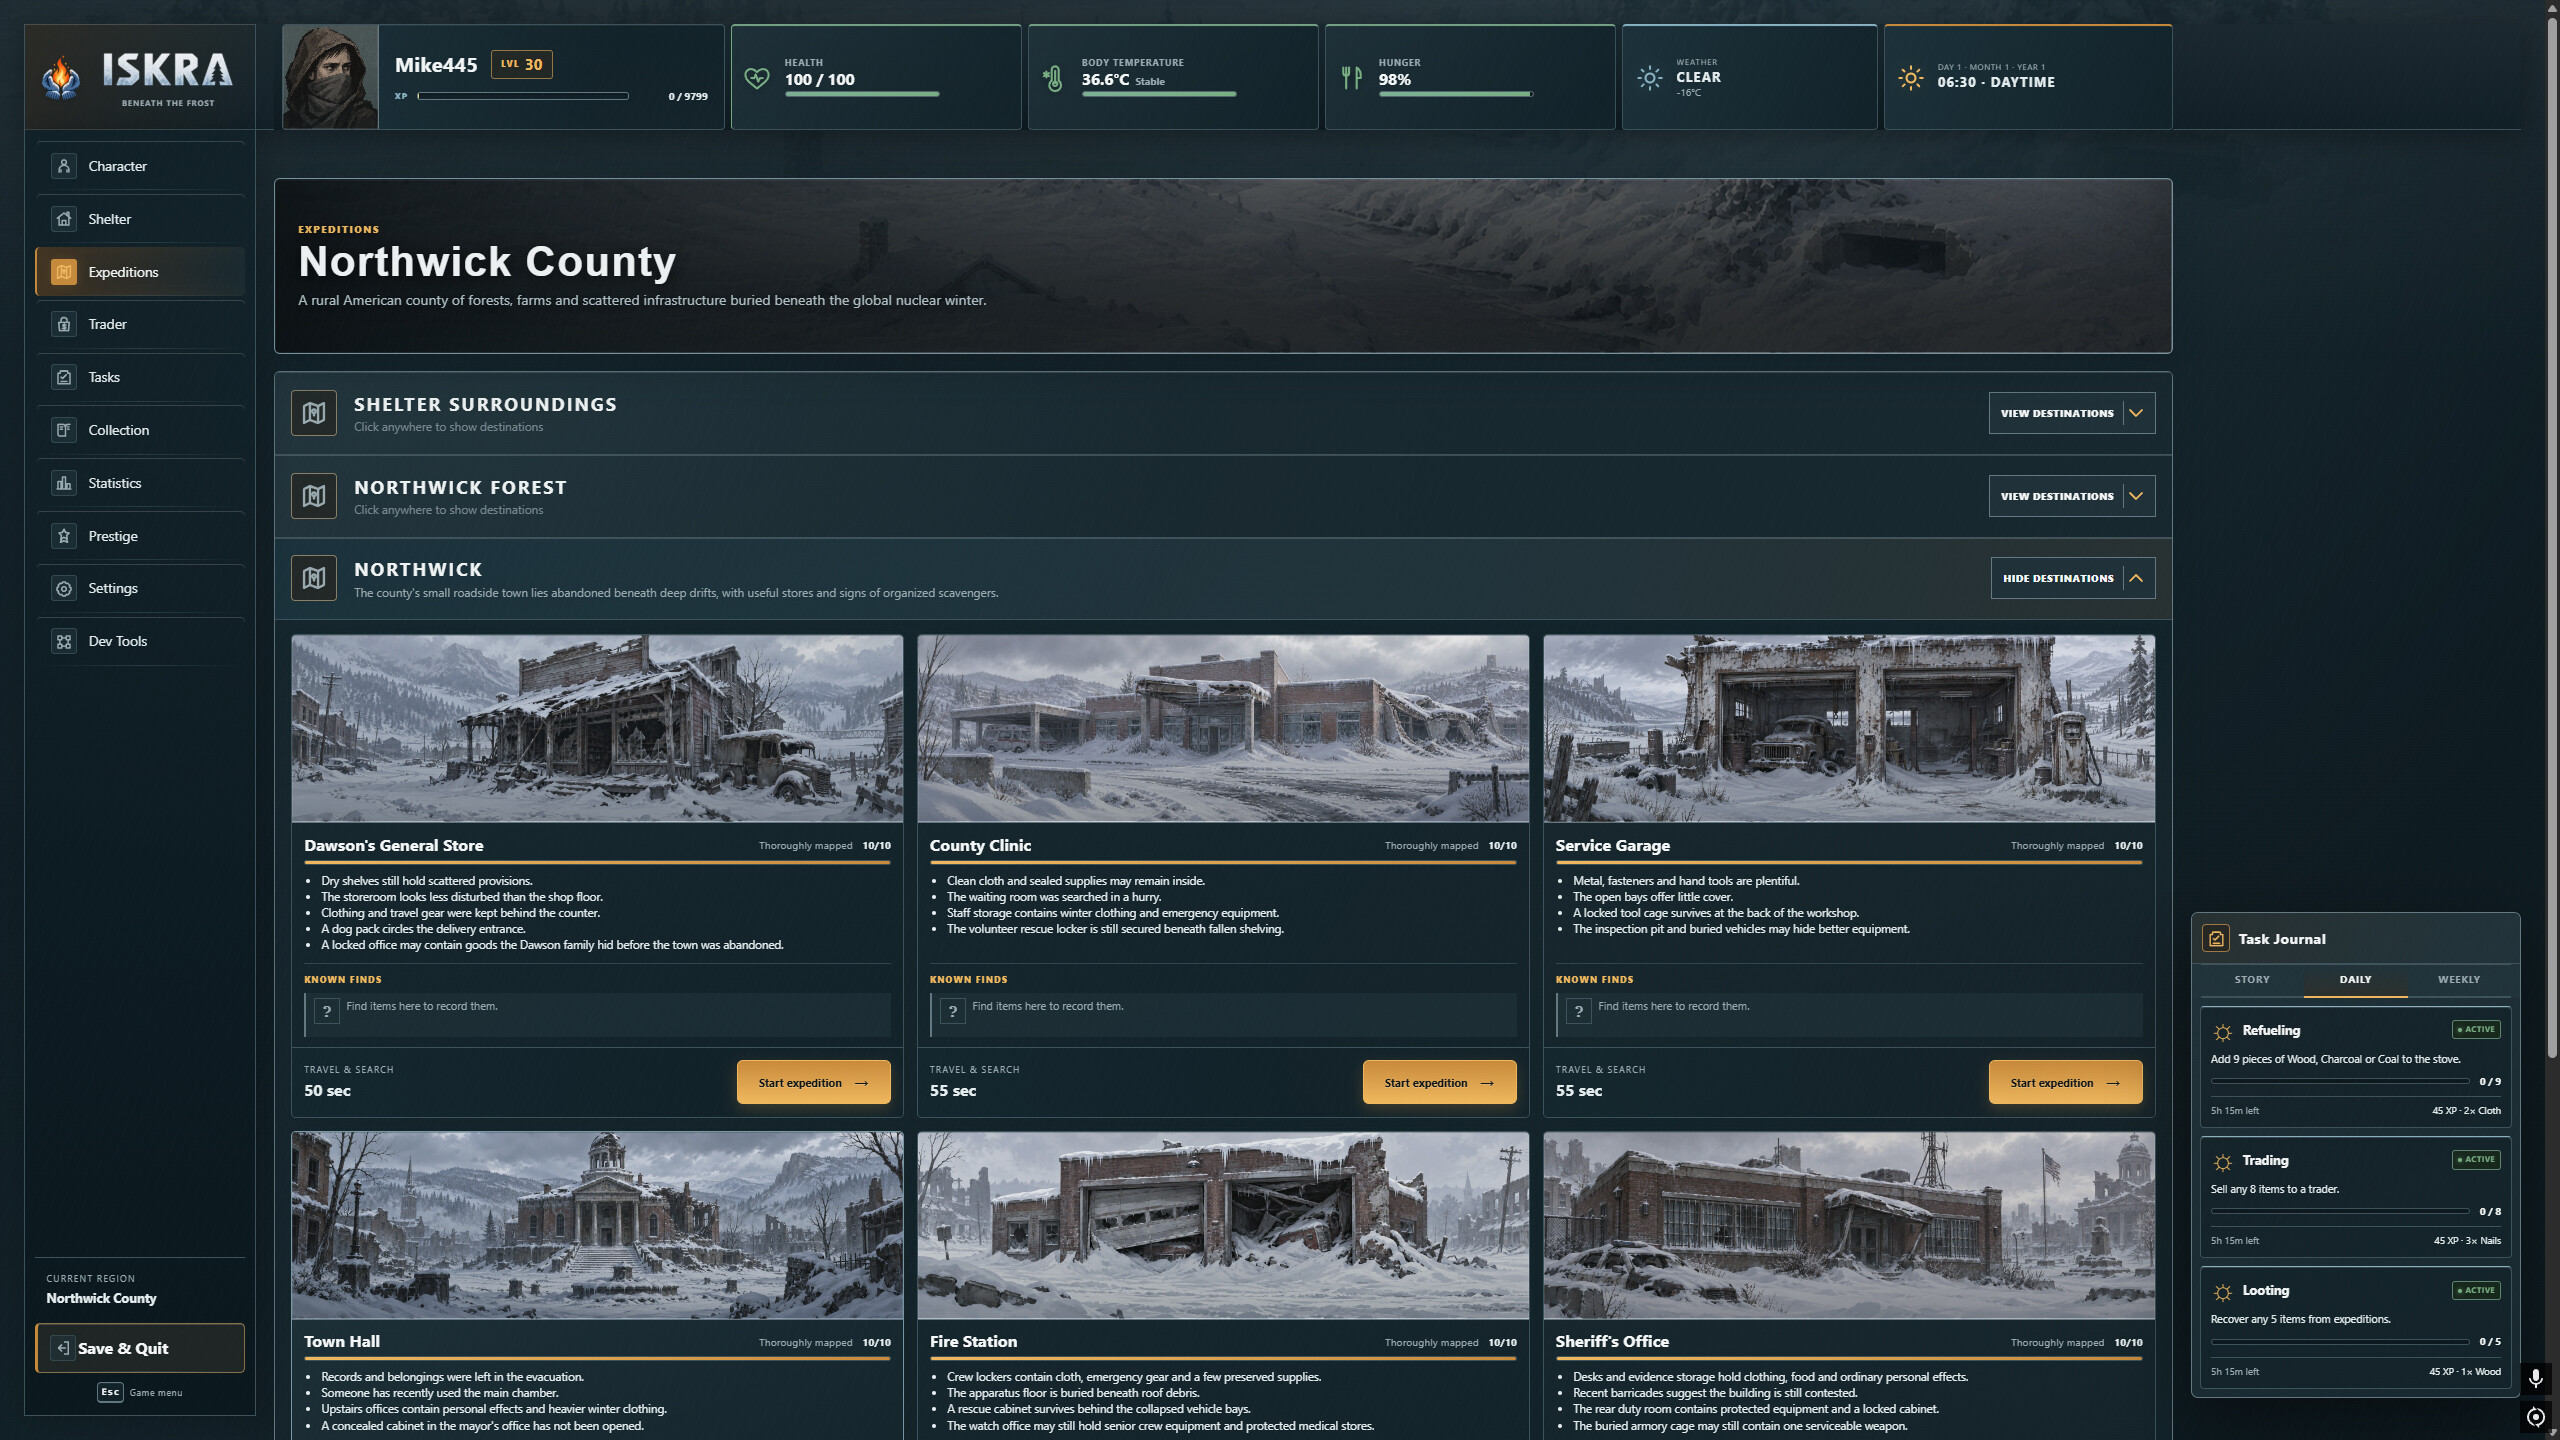This screenshot has width=2560, height=1440.
Task: Expand Shelter Surroundings View Destinations
Action: (2071, 413)
